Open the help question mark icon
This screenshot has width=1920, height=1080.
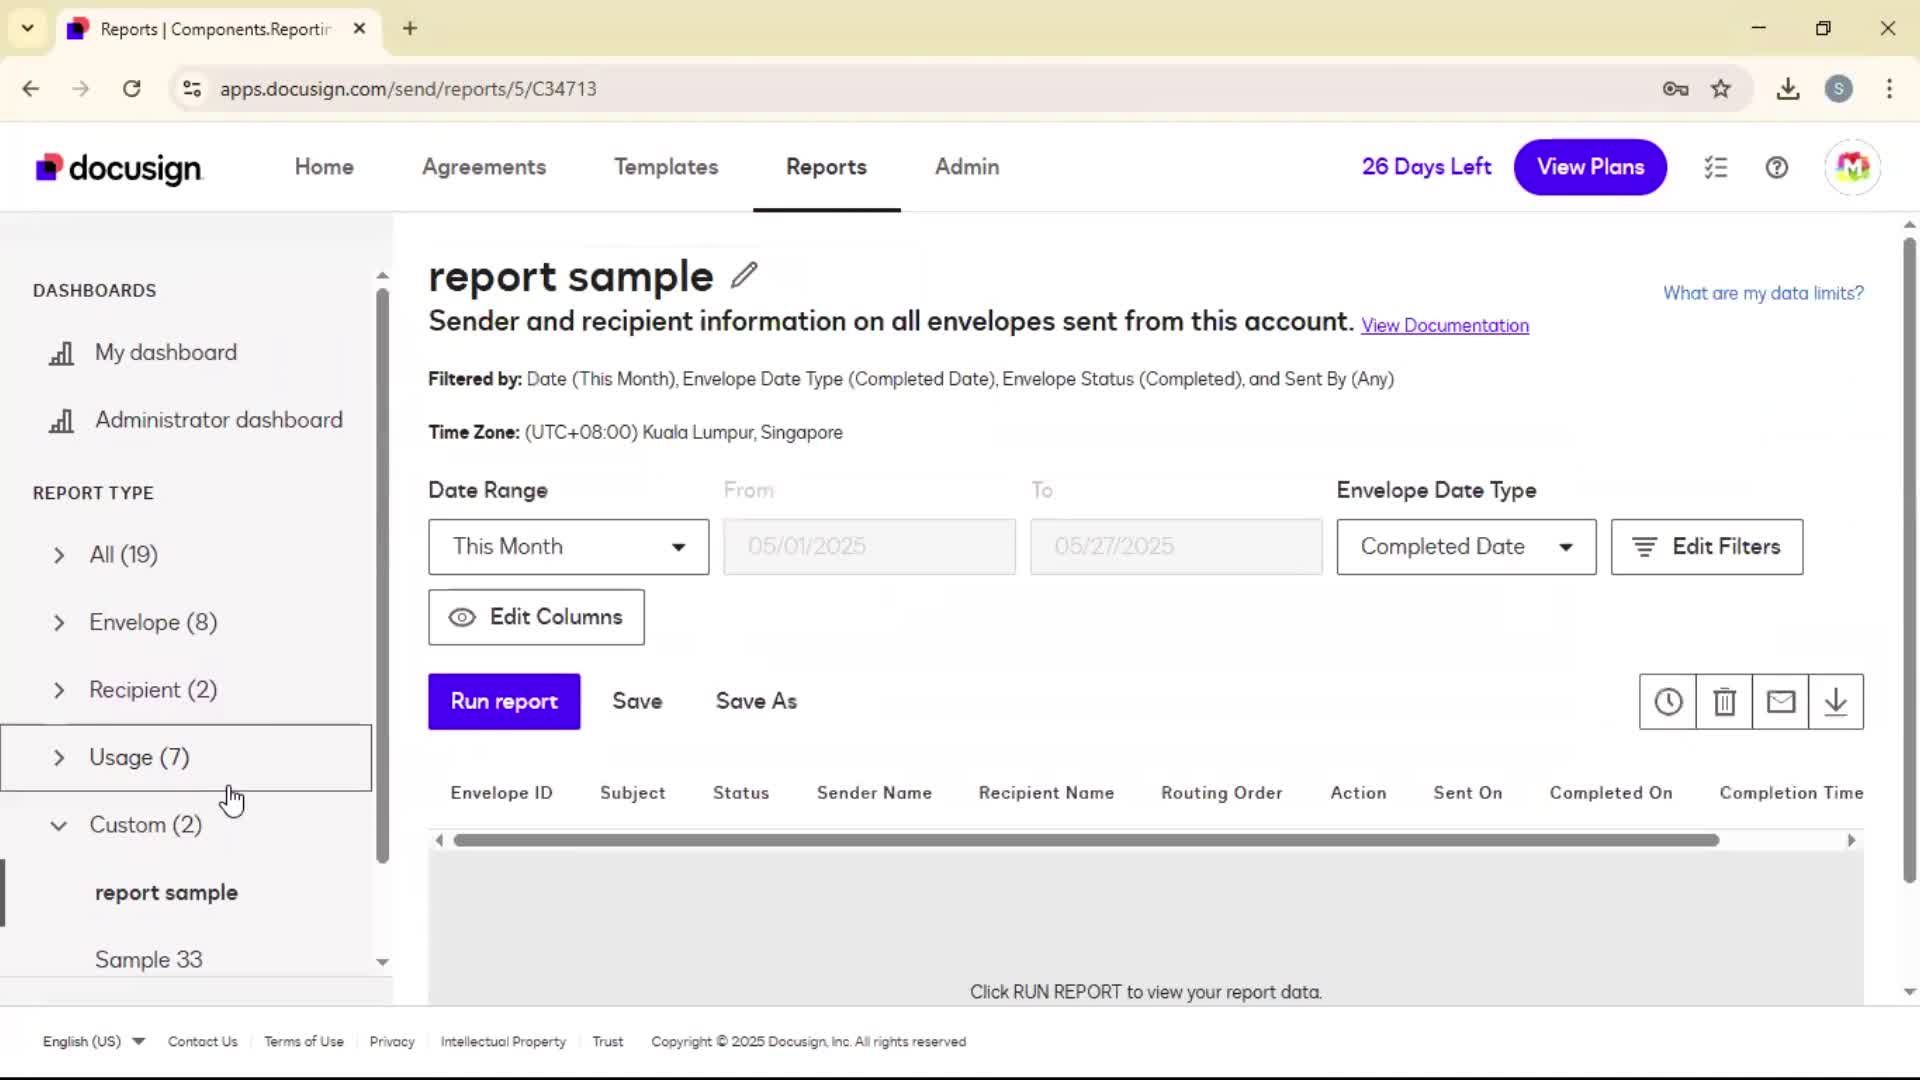pyautogui.click(x=1777, y=167)
